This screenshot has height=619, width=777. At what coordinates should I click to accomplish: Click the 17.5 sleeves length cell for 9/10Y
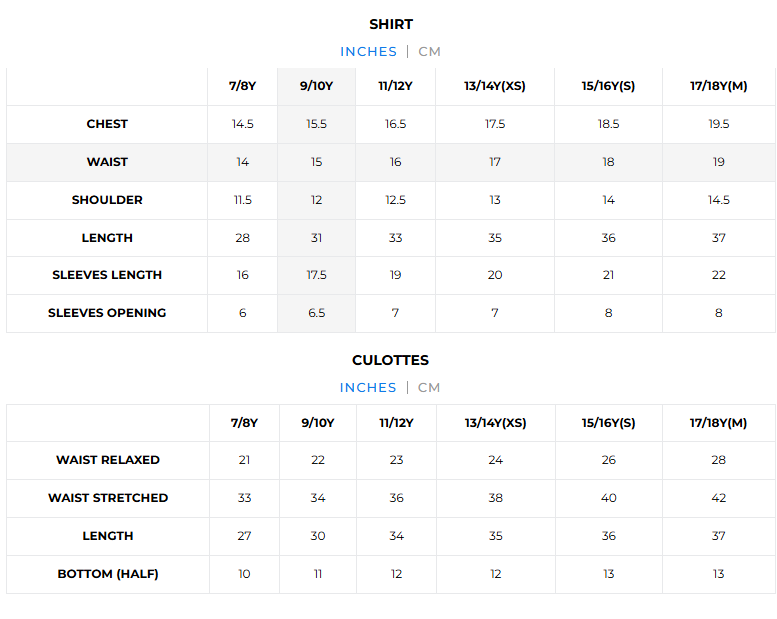coord(316,275)
